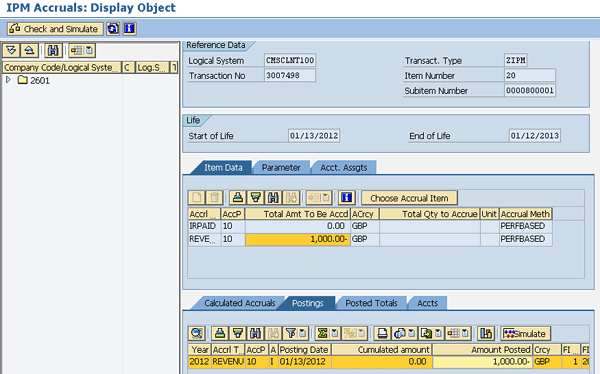
Task: Click the Logical System field CMSCLNT100
Action: [x=290, y=60]
